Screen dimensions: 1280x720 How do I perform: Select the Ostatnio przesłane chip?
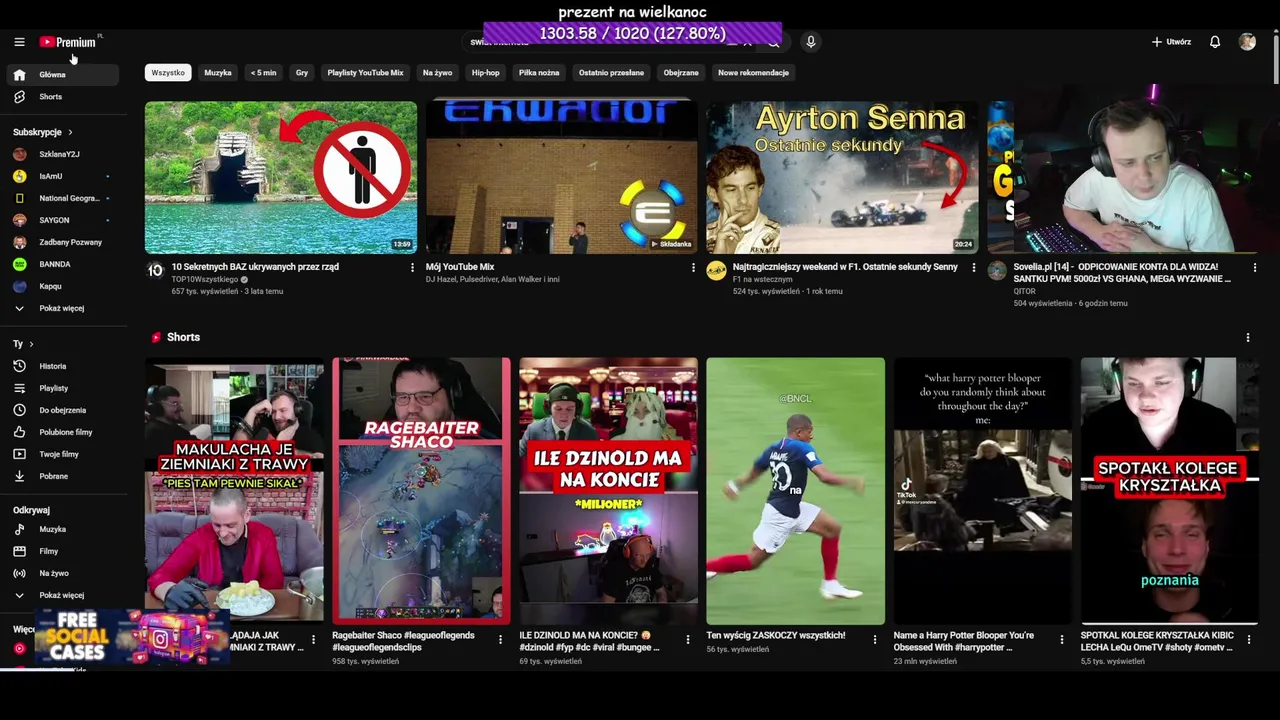pyautogui.click(x=611, y=73)
